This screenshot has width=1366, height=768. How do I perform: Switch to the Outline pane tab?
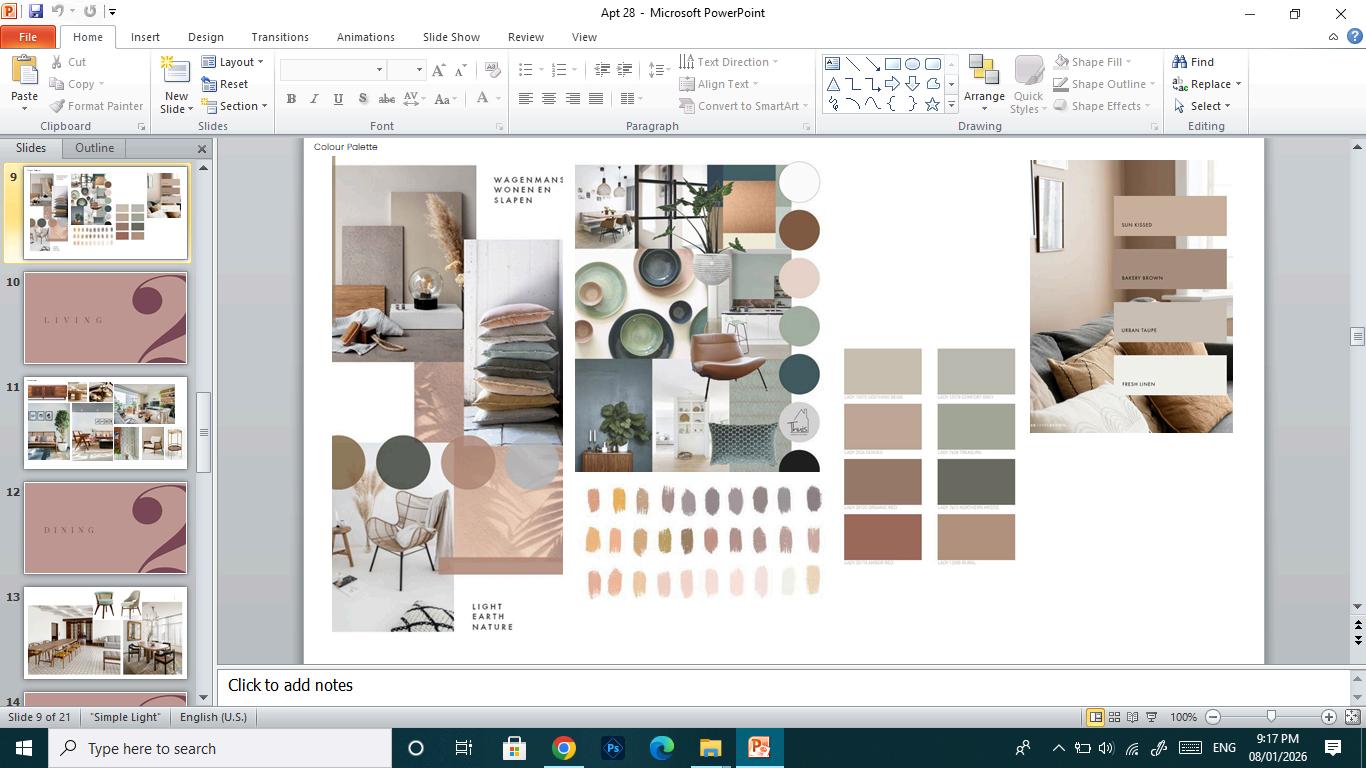pos(94,148)
